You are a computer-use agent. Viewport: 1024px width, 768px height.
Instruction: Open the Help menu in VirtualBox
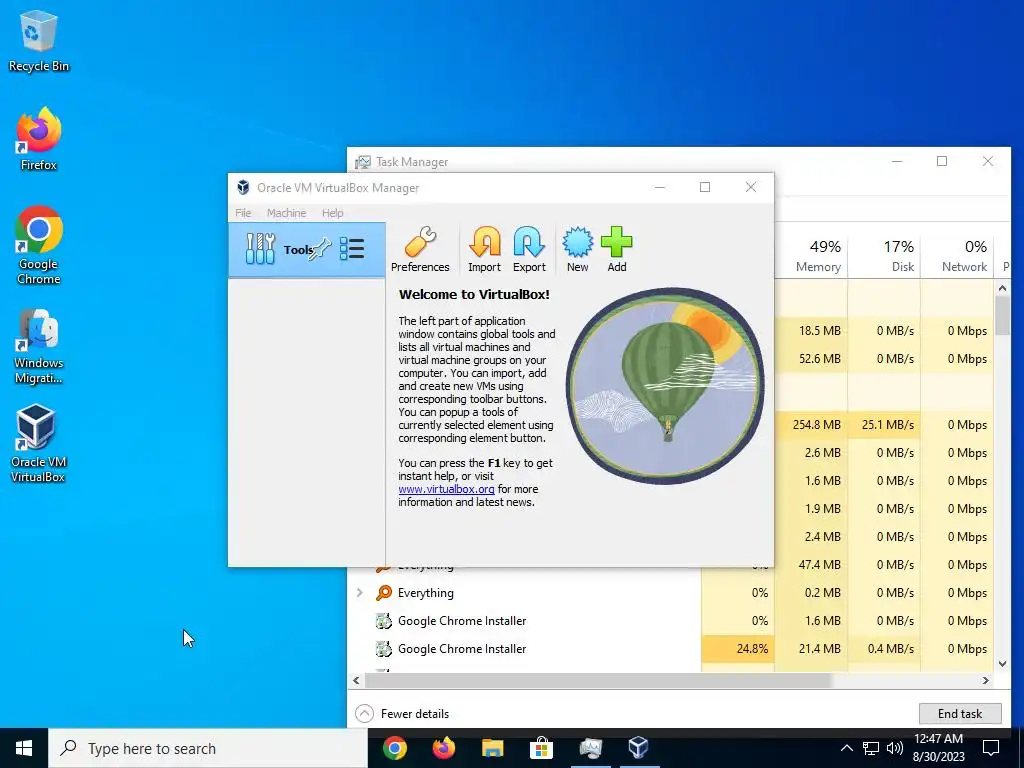332,213
